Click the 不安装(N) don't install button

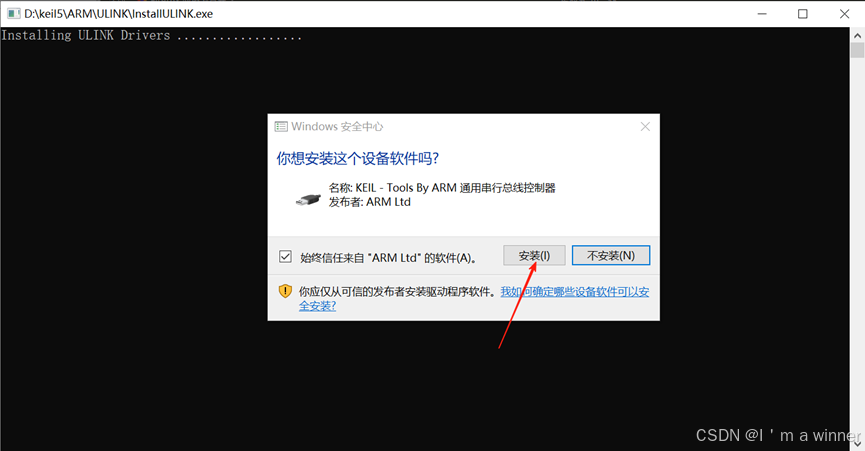[x=611, y=256]
